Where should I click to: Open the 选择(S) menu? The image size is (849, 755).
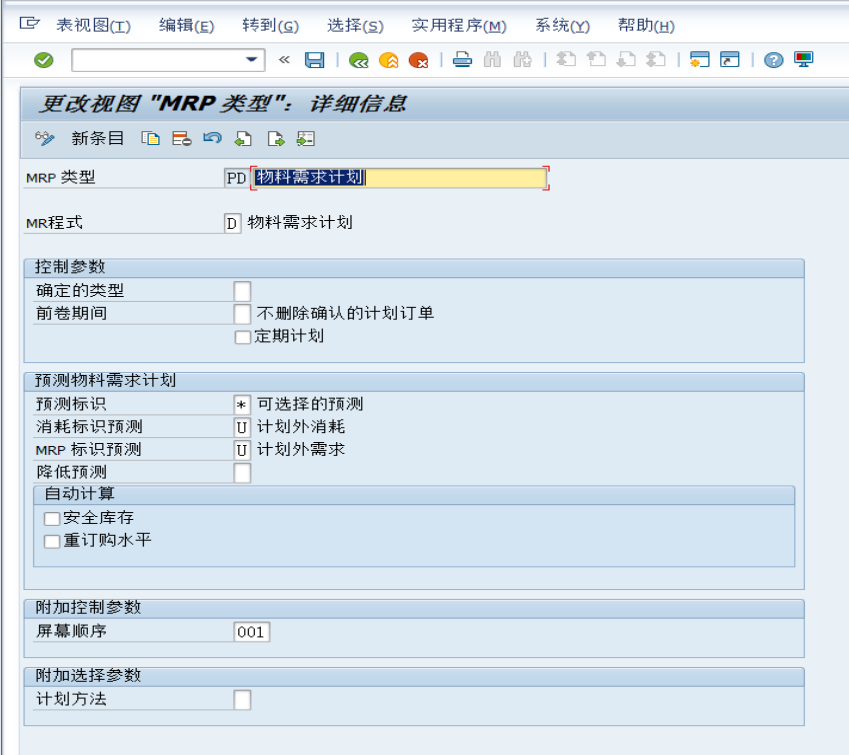(355, 25)
